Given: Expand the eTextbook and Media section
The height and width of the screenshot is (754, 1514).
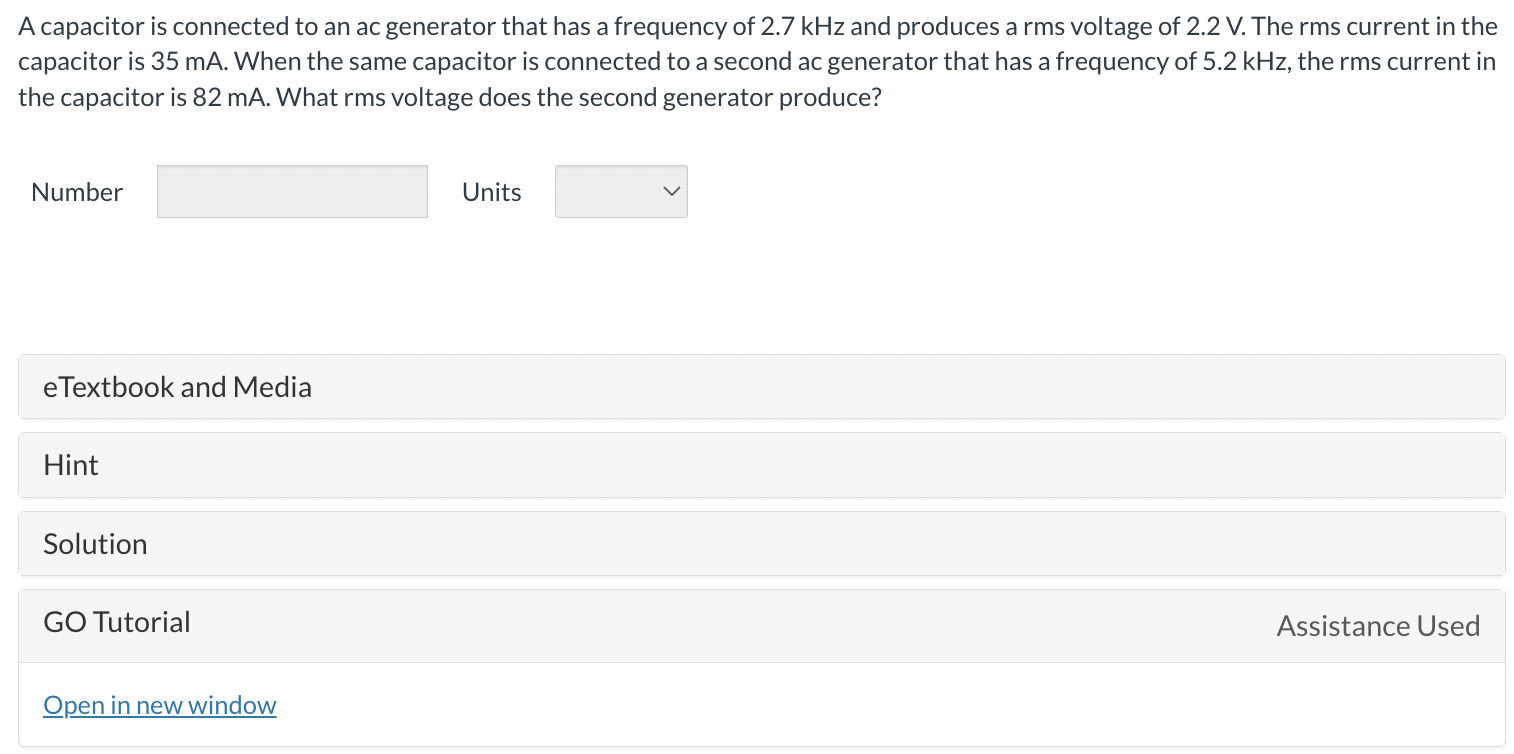Looking at the screenshot, I should coord(761,387).
